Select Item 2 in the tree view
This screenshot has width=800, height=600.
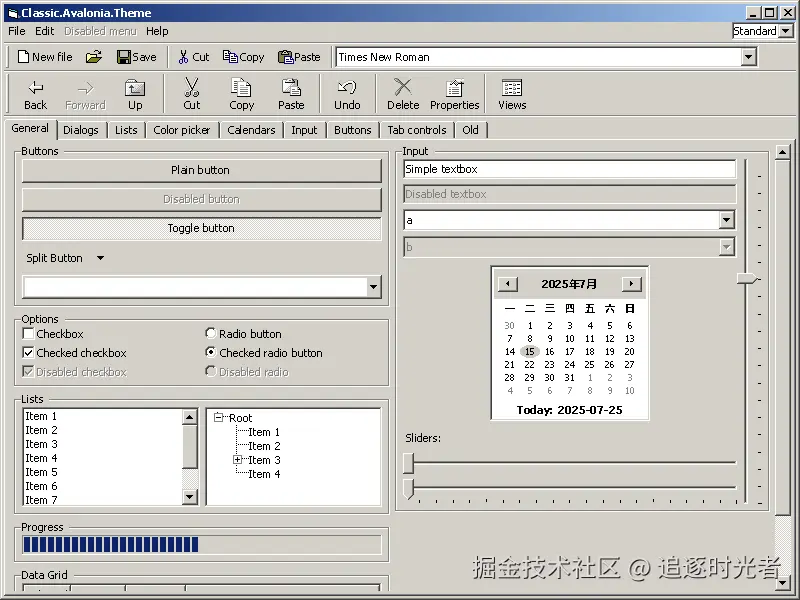pos(264,446)
